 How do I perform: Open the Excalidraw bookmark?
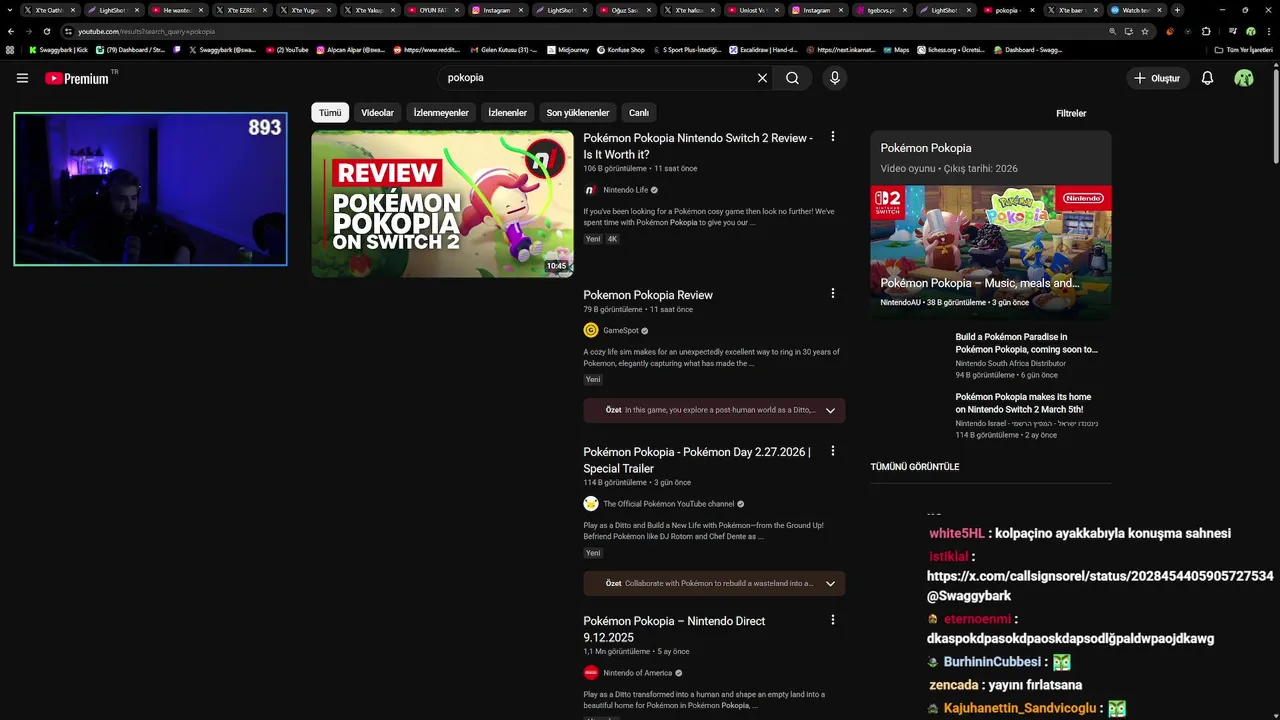click(x=763, y=49)
